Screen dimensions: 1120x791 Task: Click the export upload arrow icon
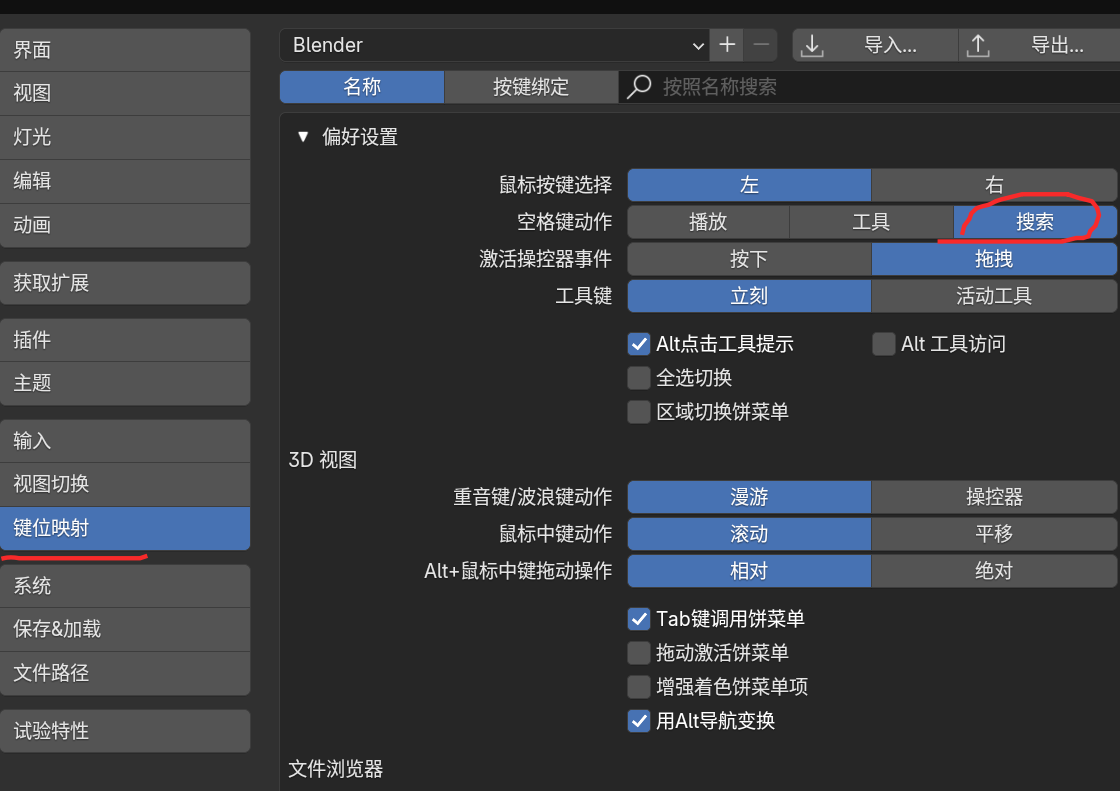point(978,46)
